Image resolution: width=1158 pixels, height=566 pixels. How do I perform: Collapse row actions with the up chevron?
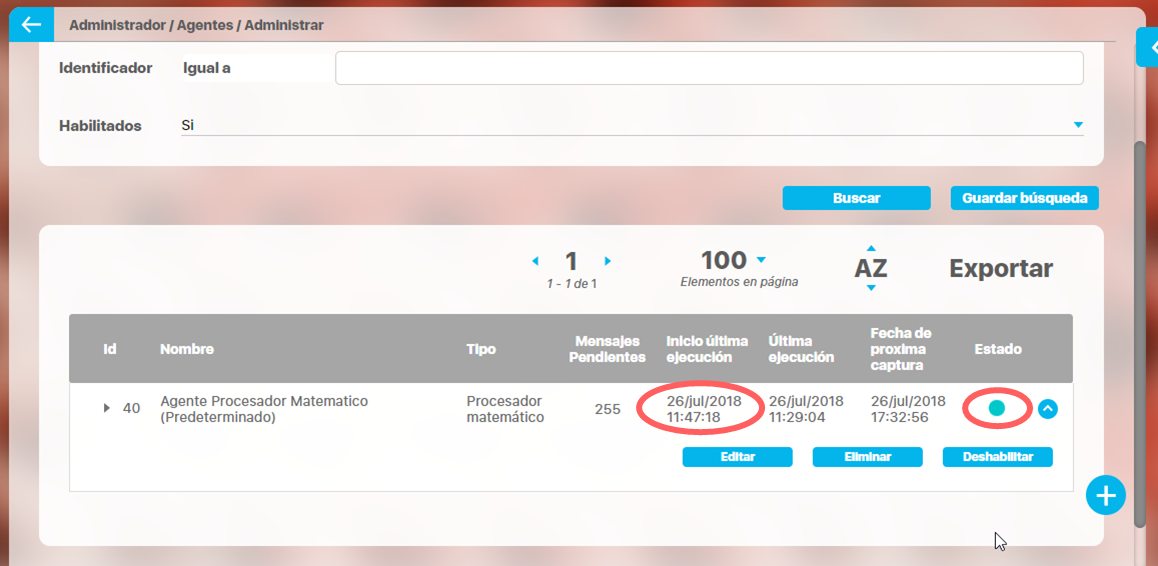pyautogui.click(x=1047, y=408)
